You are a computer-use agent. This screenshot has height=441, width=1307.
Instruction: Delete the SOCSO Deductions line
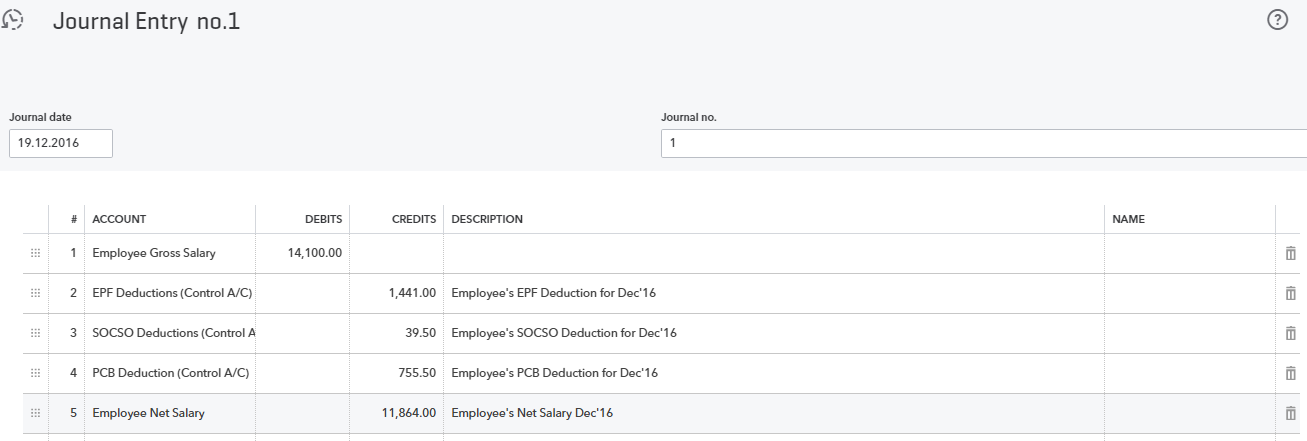pyautogui.click(x=1290, y=333)
